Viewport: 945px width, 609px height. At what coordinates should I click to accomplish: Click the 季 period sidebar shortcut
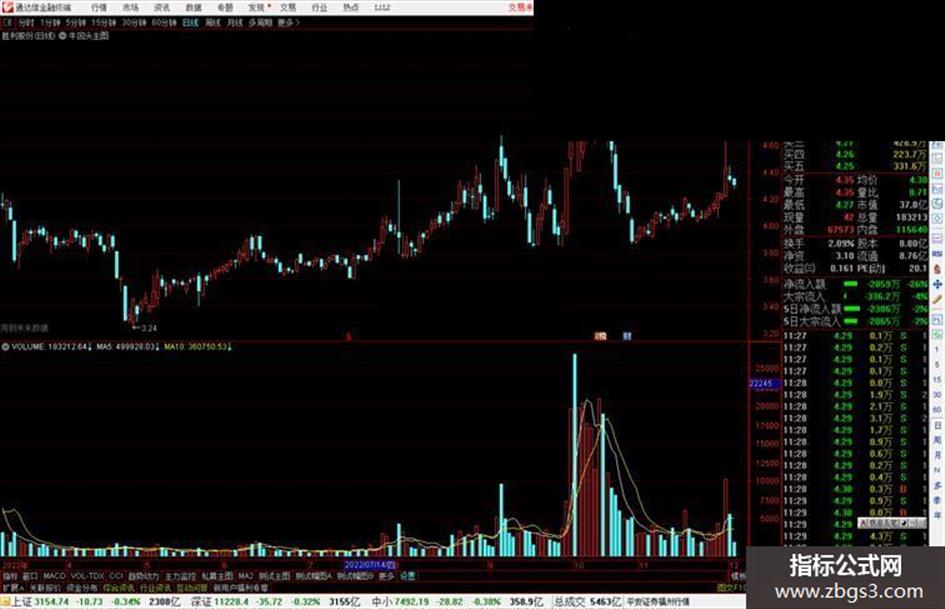coord(937,500)
